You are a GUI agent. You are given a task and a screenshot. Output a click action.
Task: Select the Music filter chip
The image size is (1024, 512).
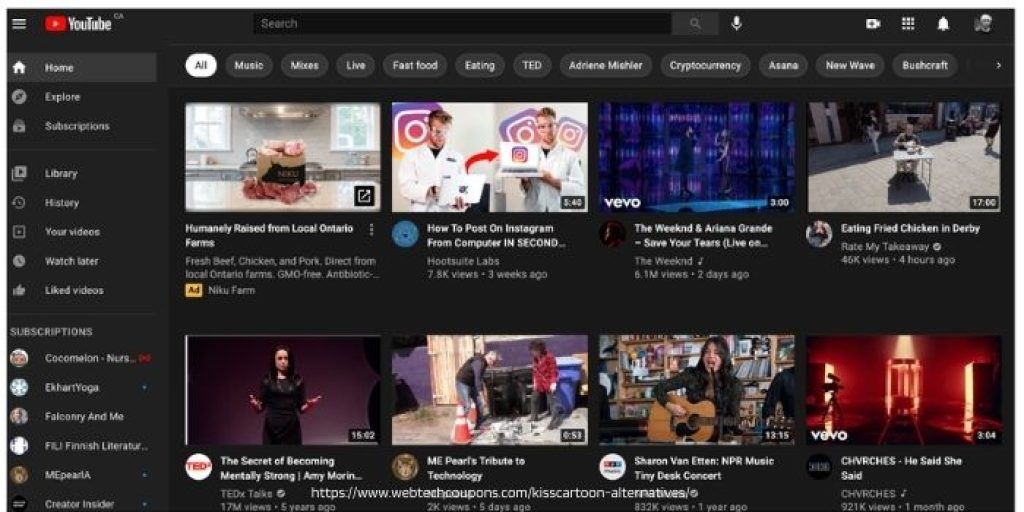pyautogui.click(x=249, y=65)
